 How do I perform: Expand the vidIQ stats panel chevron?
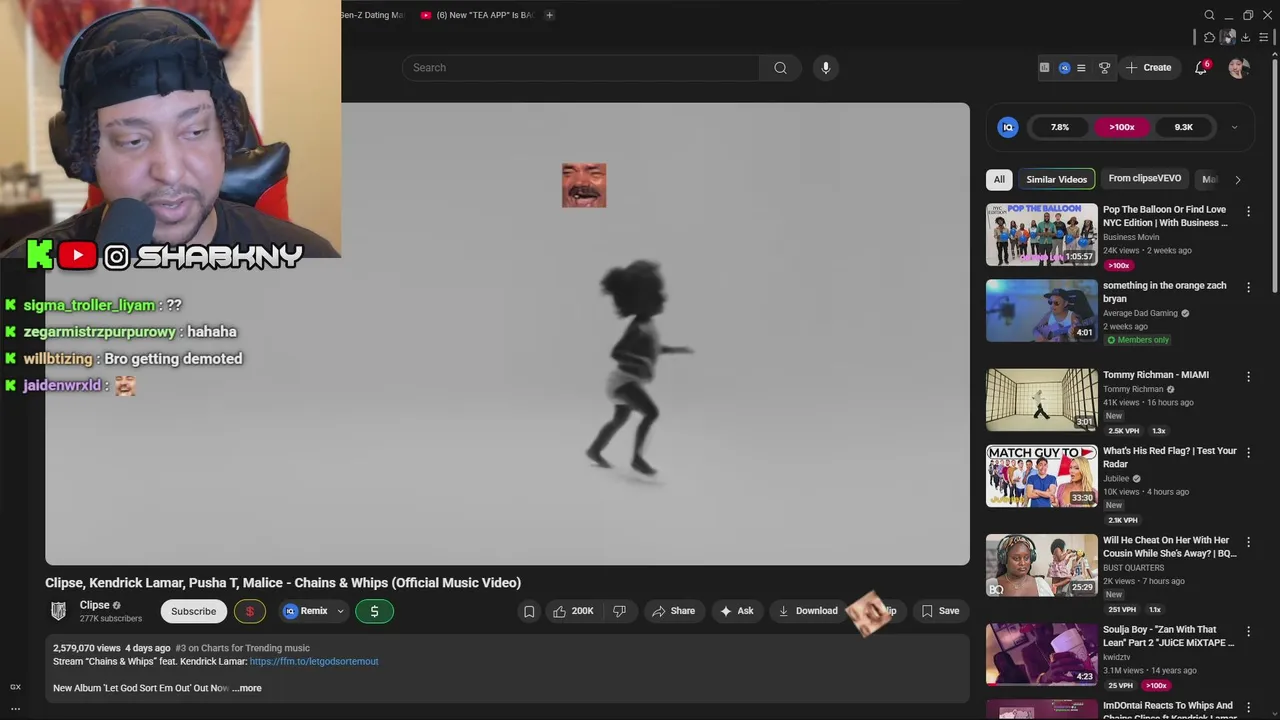(x=1234, y=127)
